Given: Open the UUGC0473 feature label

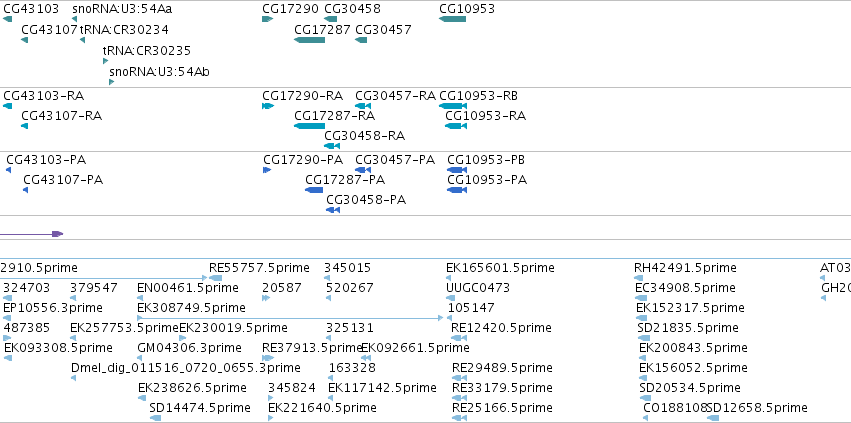Looking at the screenshot, I should [478, 287].
